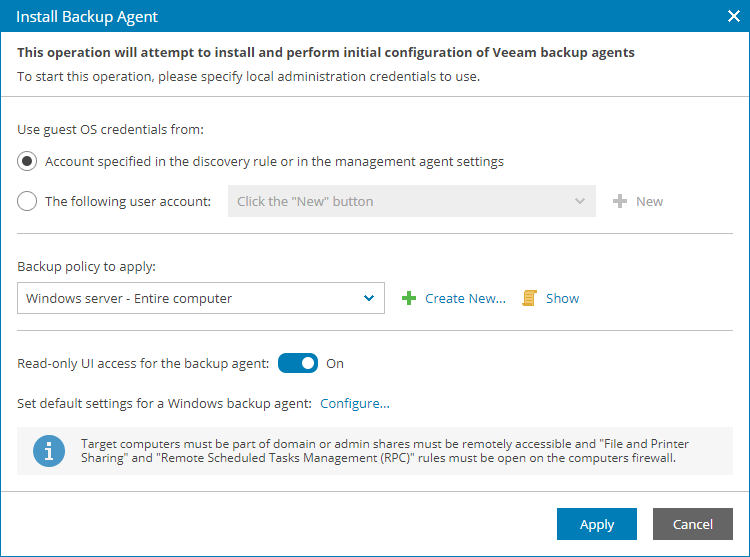Click the chevron on the user account dropdown
The width and height of the screenshot is (750, 557).
[580, 201]
